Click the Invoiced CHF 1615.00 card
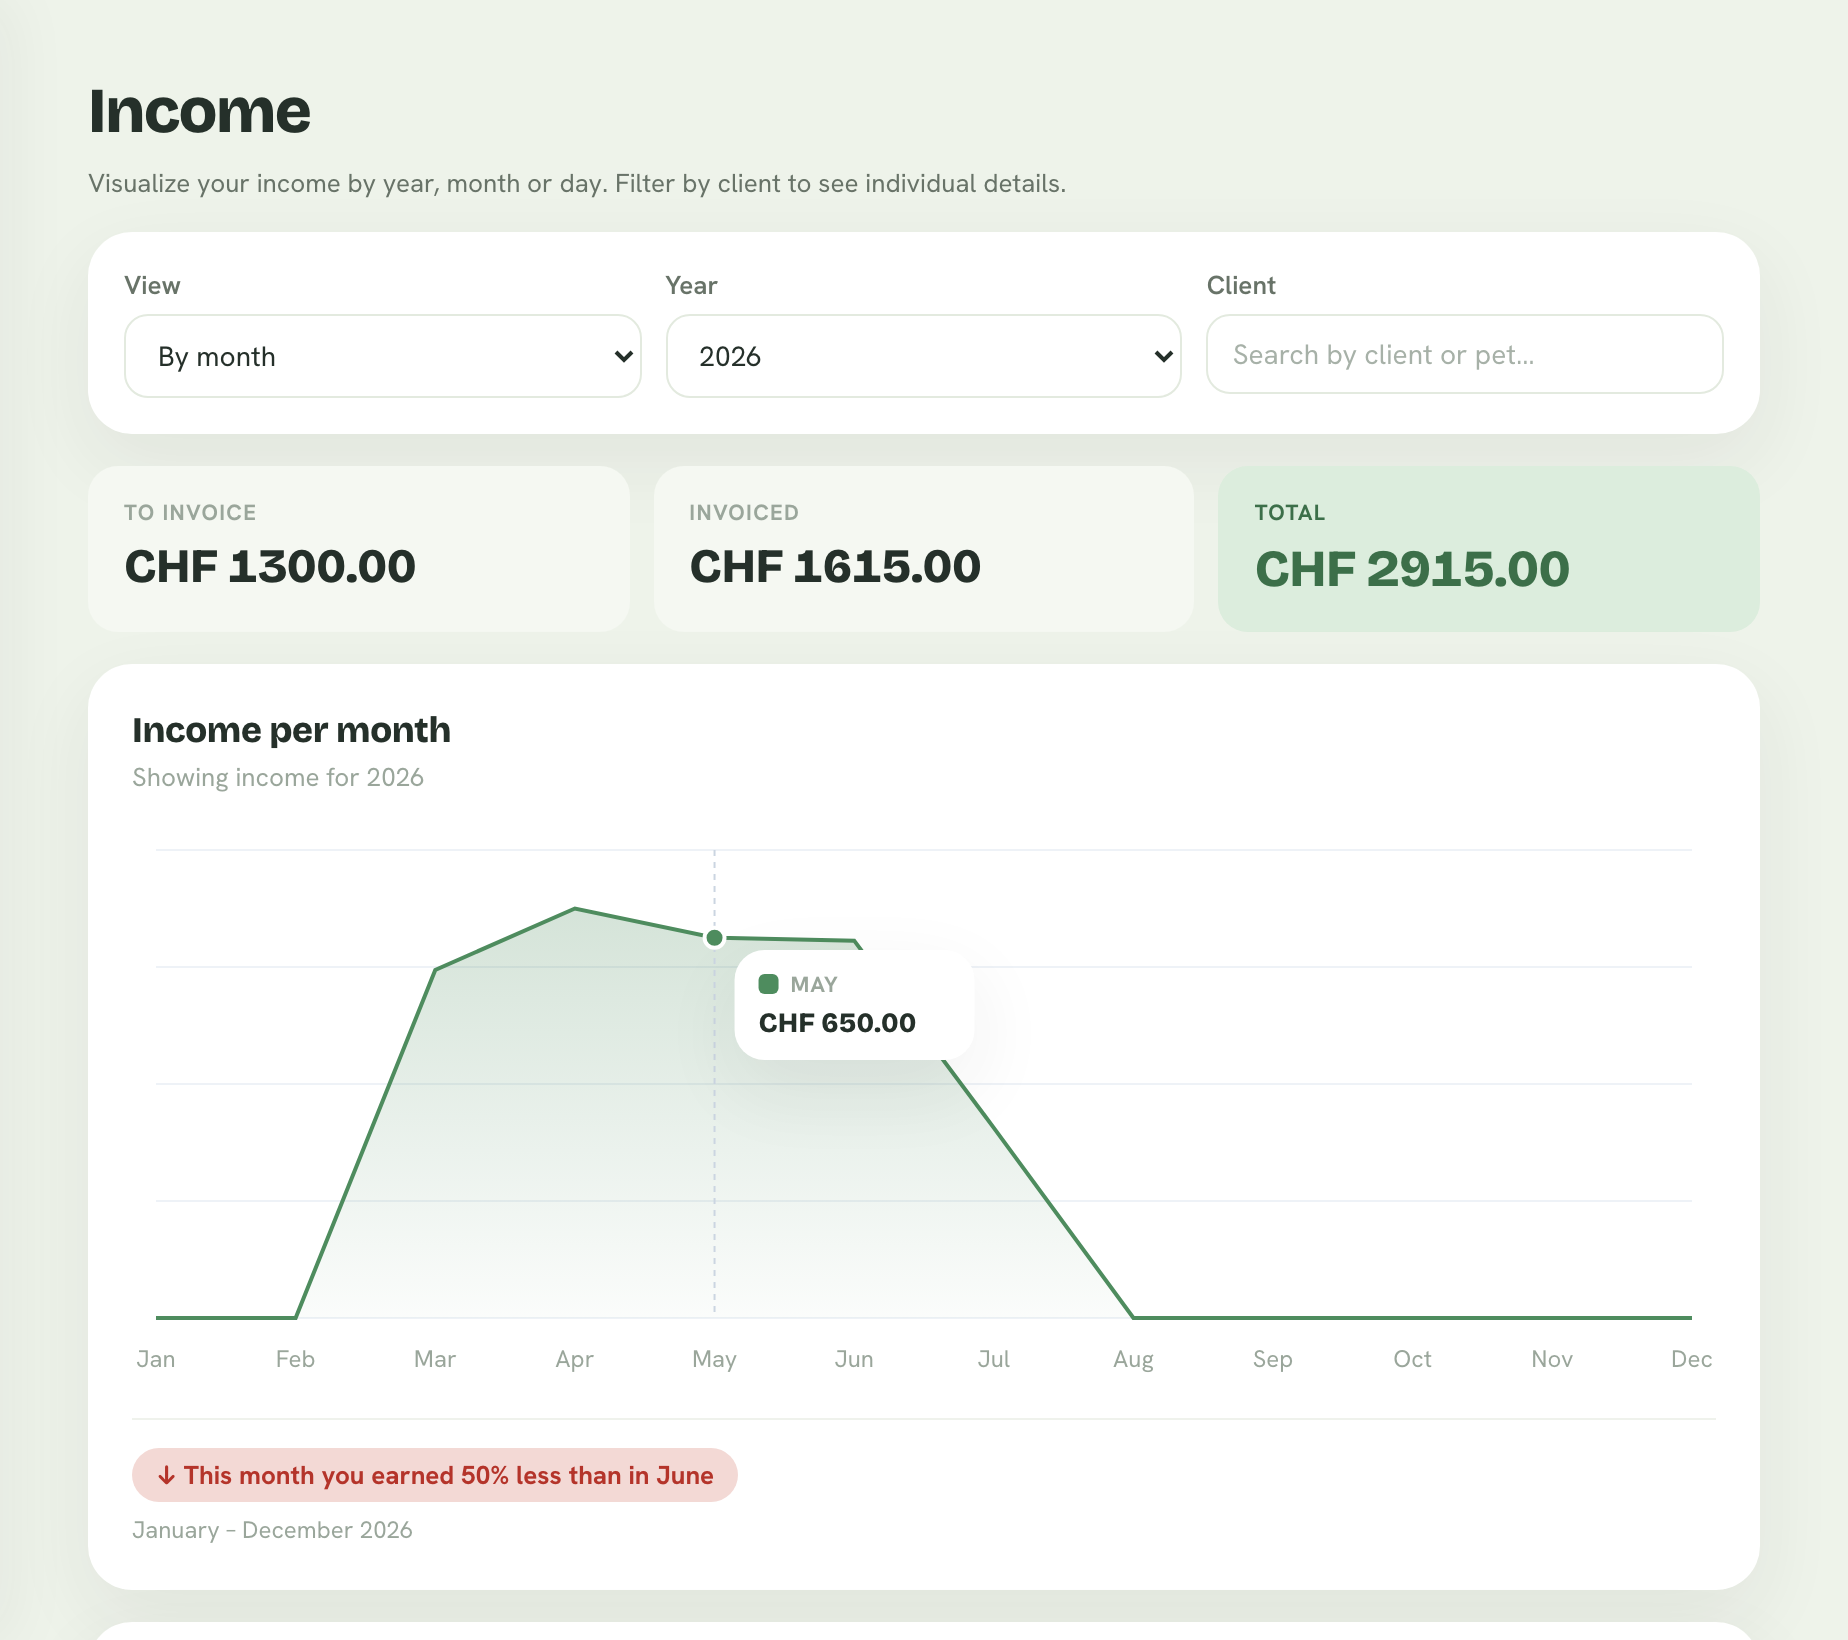The image size is (1848, 1640). click(x=924, y=548)
